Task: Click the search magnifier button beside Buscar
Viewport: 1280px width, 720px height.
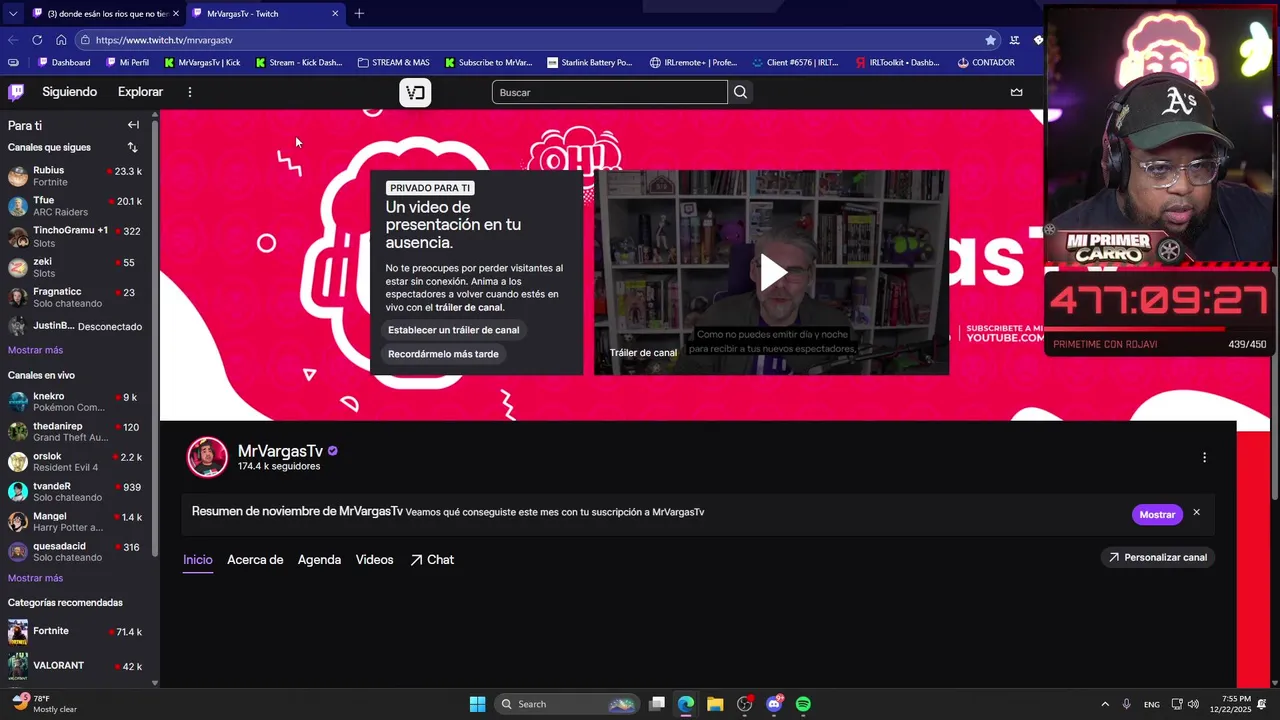Action: point(740,92)
